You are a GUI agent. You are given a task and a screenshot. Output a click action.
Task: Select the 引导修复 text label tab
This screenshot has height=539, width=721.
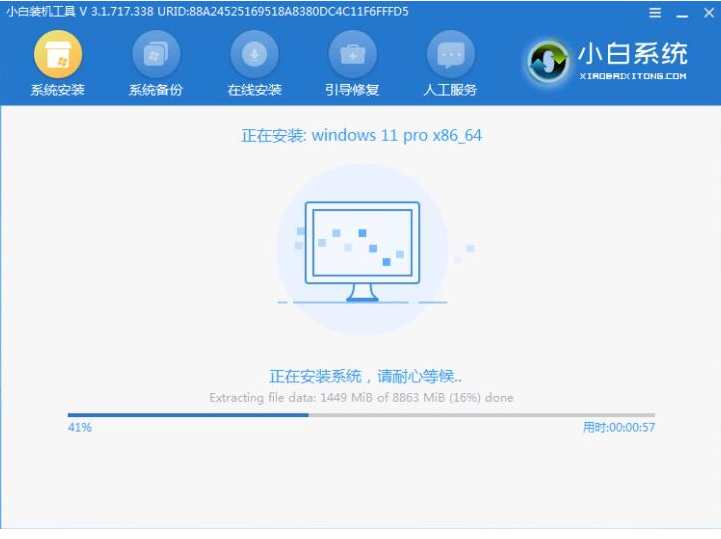coord(352,90)
